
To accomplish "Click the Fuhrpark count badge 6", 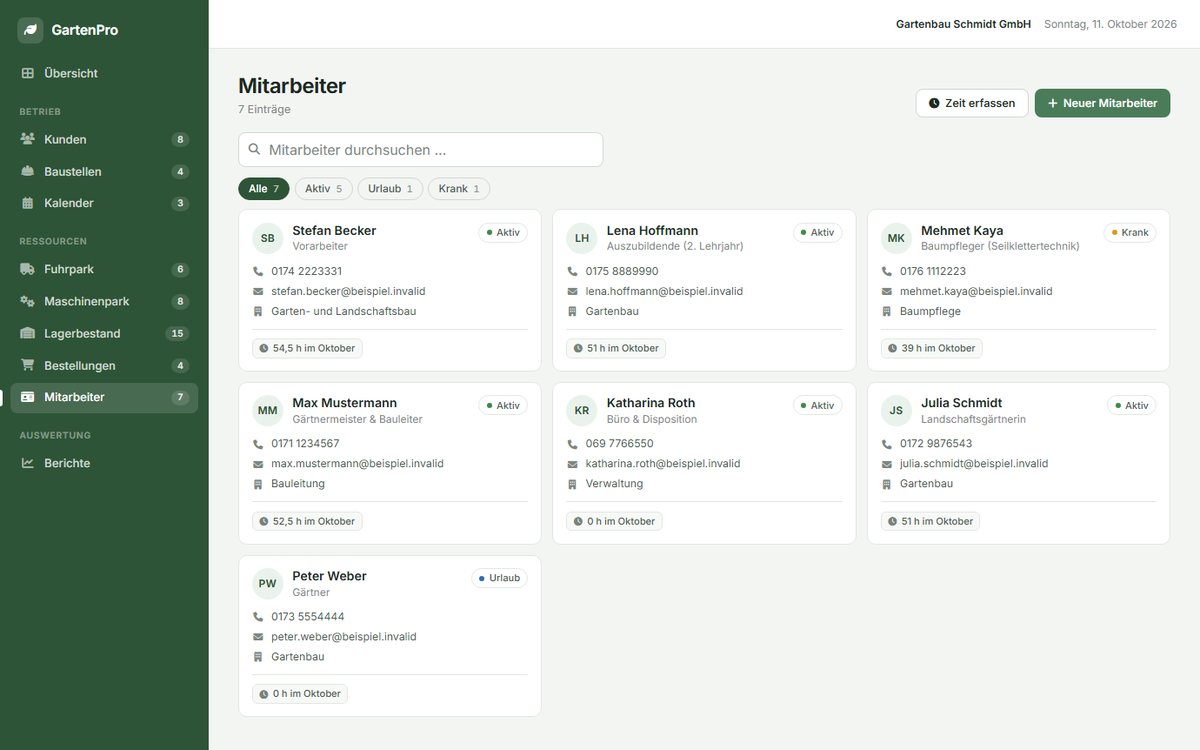I will pos(180,269).
